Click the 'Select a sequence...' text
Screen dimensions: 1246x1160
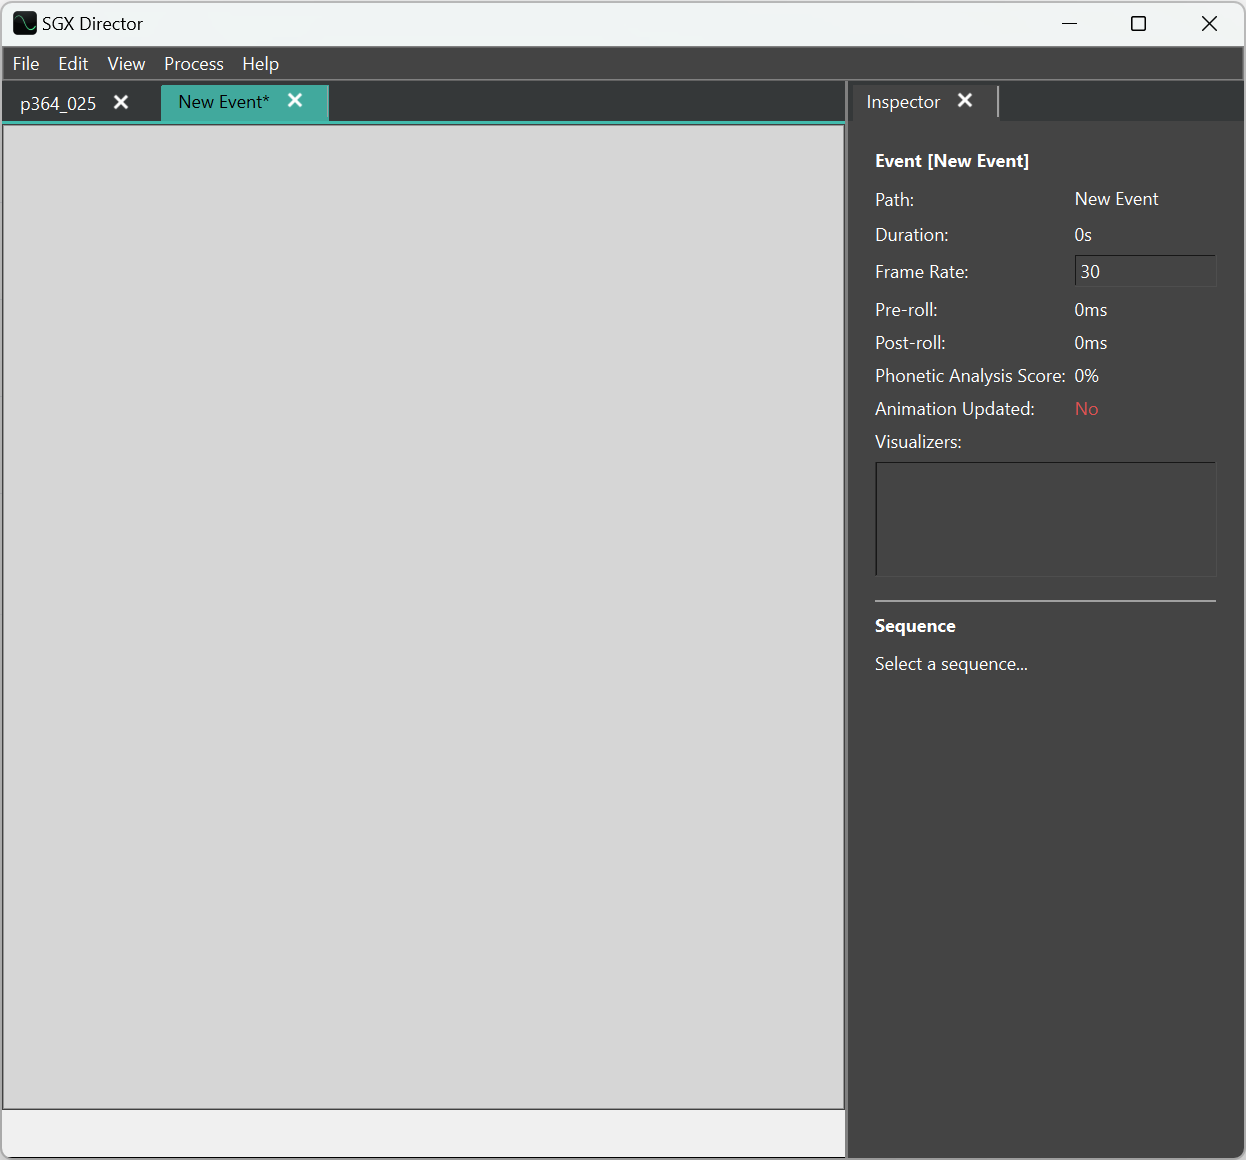(951, 664)
